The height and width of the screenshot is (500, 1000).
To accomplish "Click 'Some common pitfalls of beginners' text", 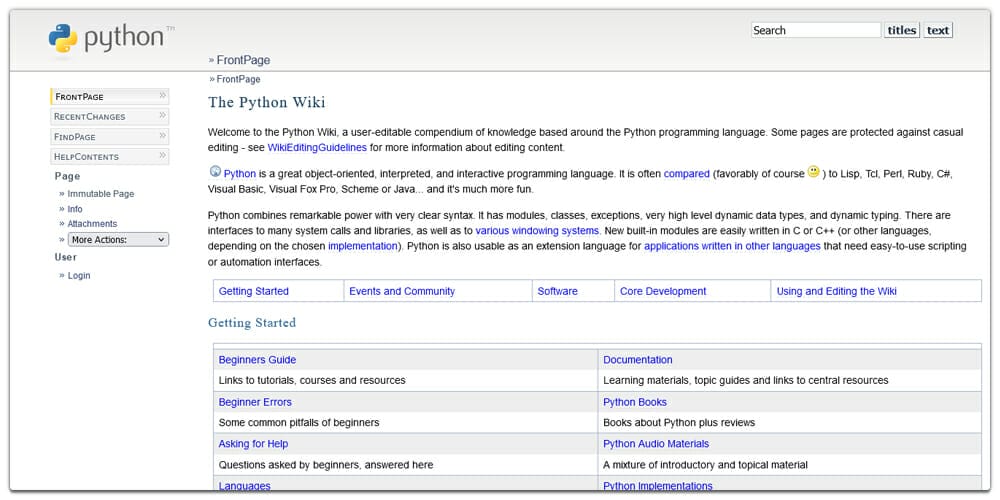I will 299,422.
